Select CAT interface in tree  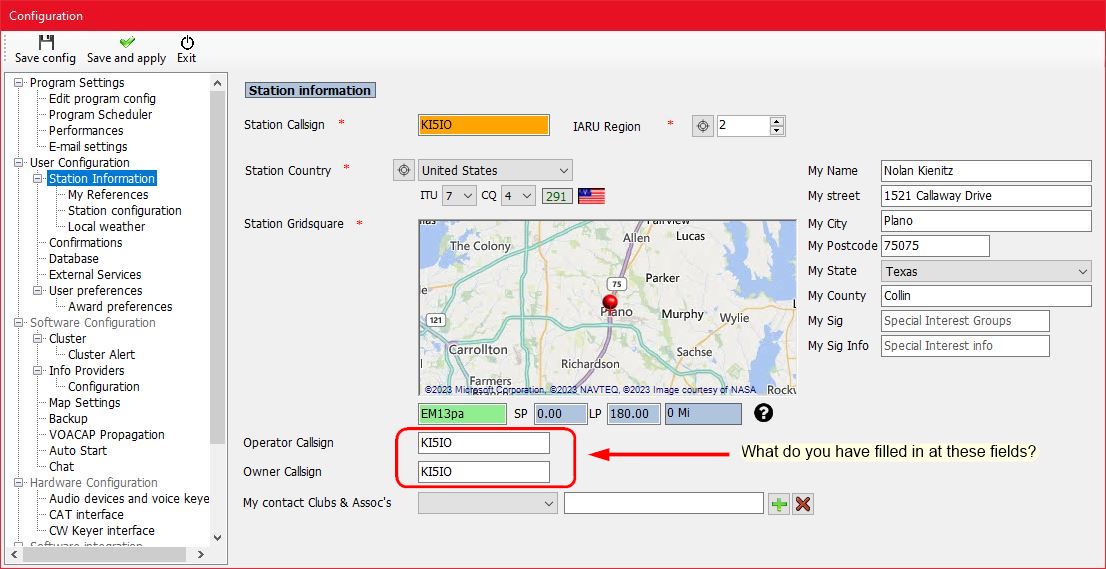[x=86, y=515]
